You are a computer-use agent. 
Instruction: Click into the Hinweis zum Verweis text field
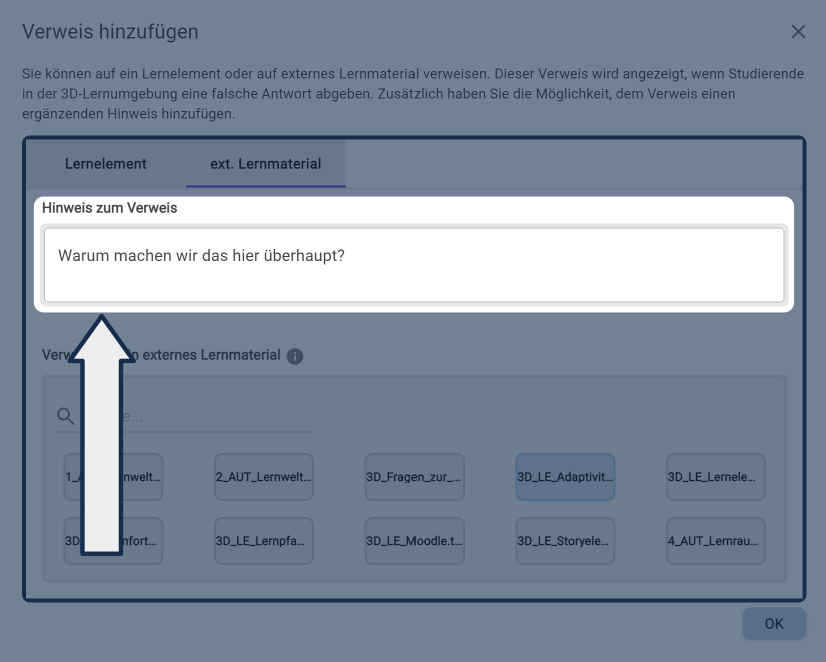(413, 265)
